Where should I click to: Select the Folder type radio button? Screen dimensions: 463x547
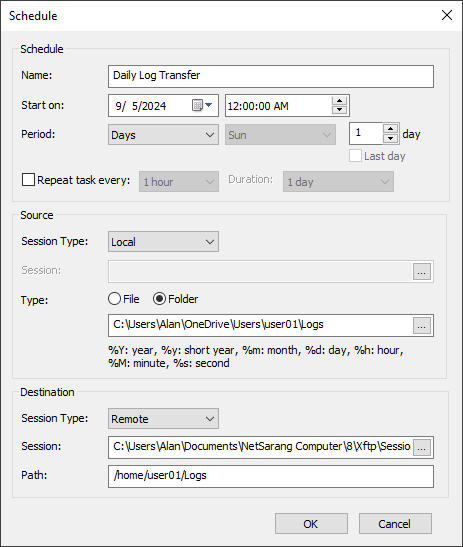click(x=159, y=299)
